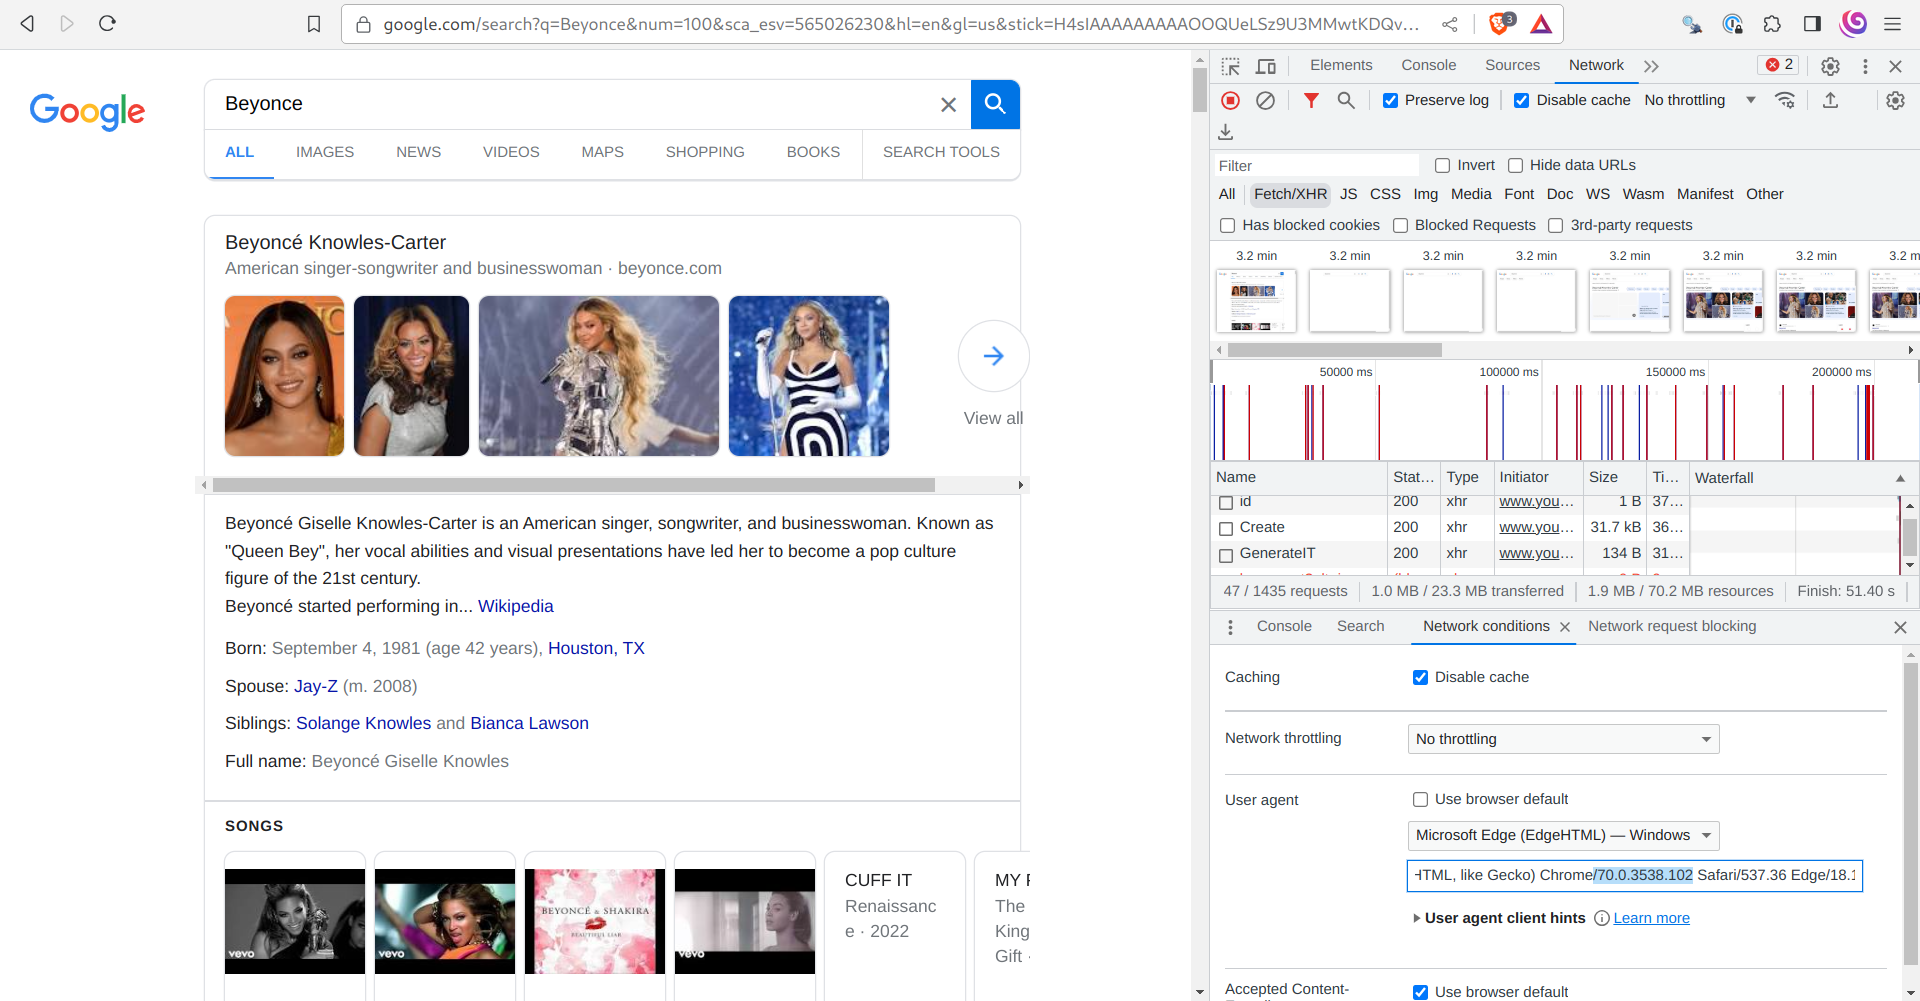The image size is (1920, 1001).
Task: Open DevTools inspect element tool
Action: tap(1231, 65)
